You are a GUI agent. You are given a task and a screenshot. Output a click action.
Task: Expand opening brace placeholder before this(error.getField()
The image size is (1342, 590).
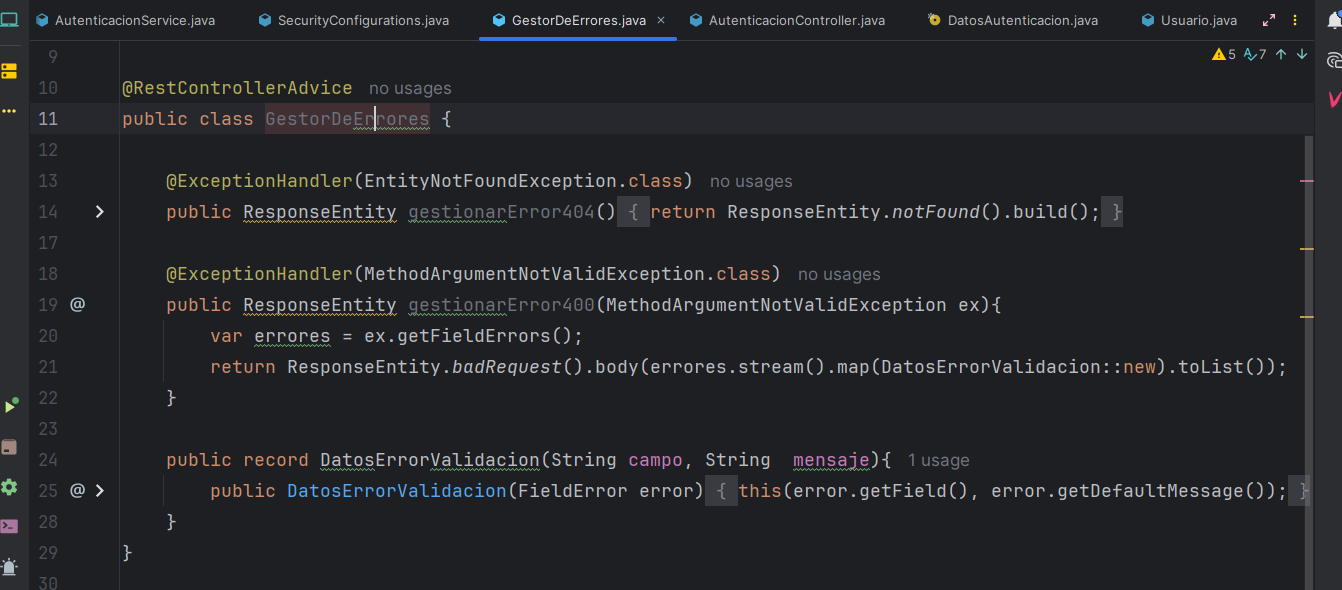[x=721, y=491]
